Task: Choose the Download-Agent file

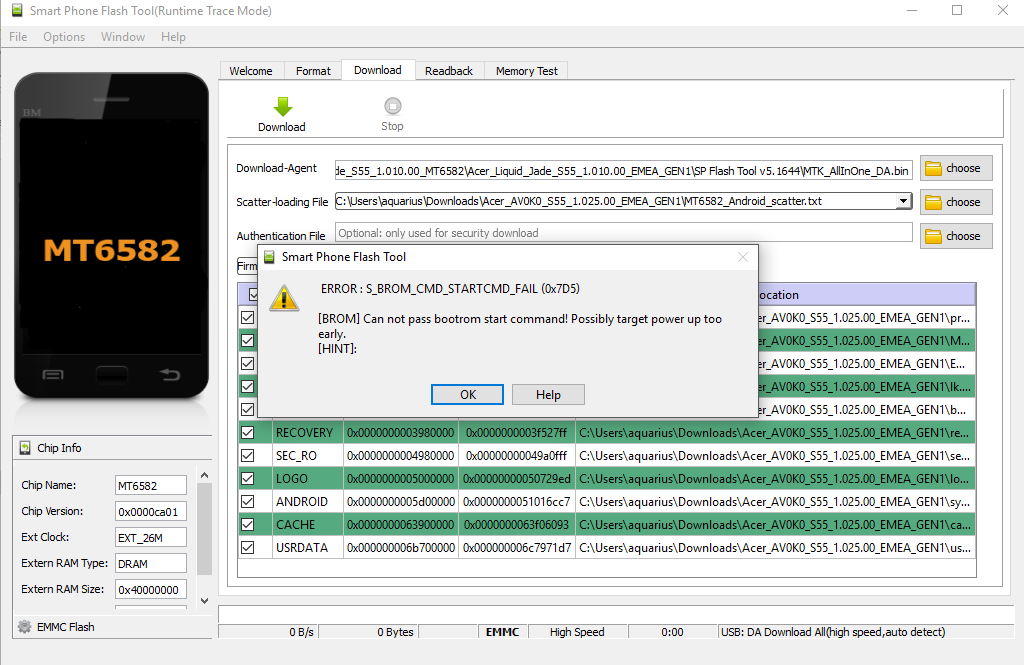Action: [956, 169]
